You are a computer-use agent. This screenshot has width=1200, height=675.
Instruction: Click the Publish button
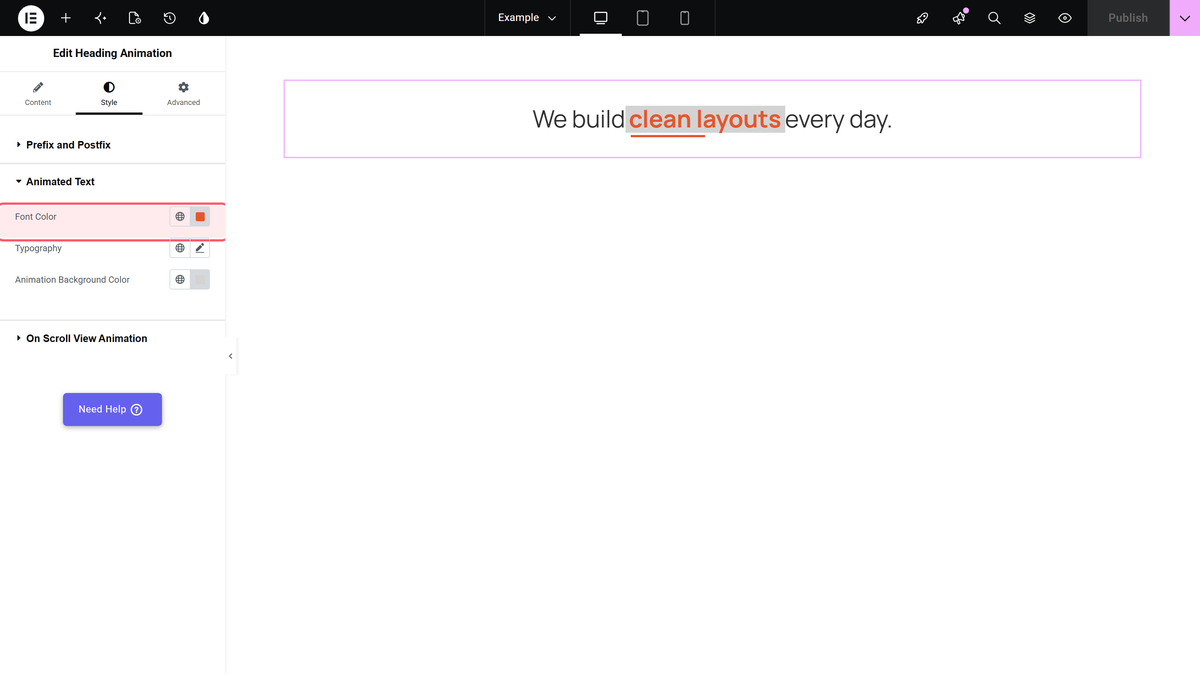(1128, 18)
